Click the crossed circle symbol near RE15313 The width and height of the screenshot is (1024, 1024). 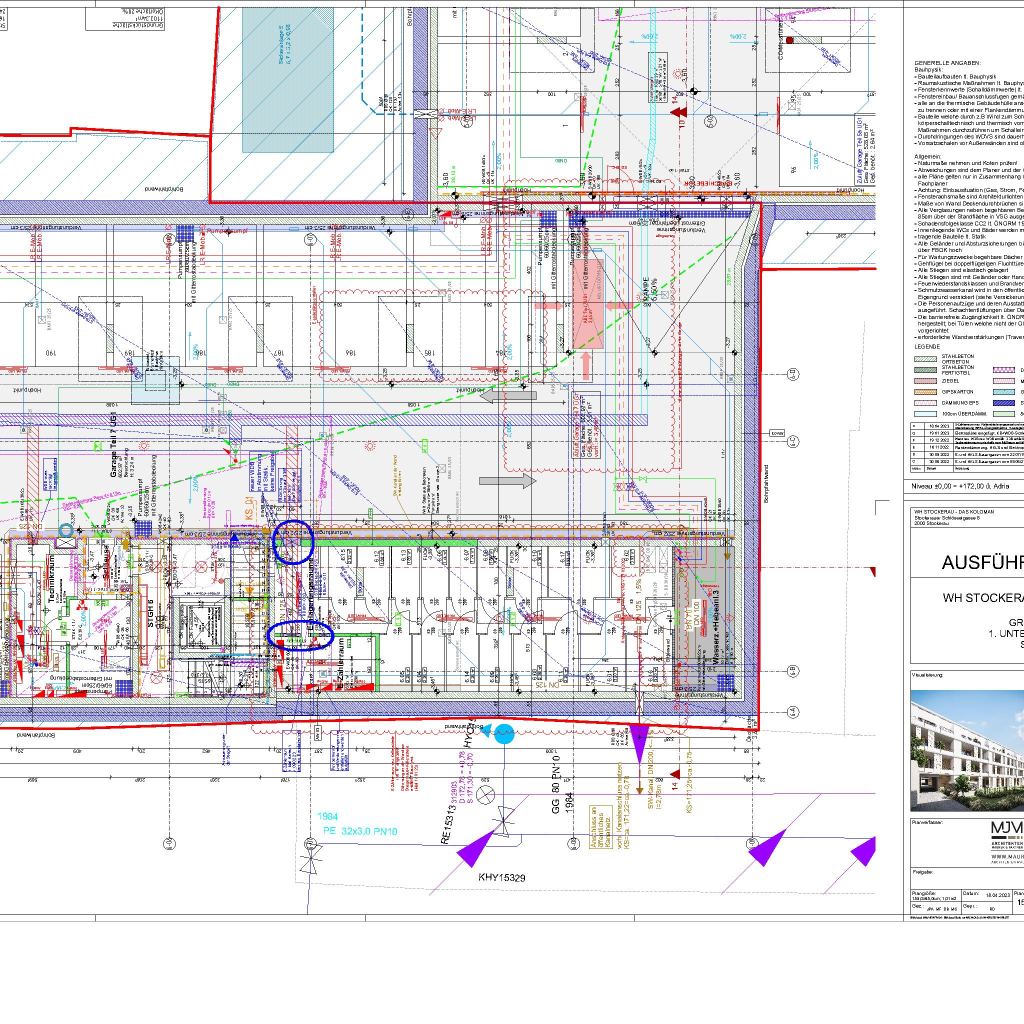point(487,795)
